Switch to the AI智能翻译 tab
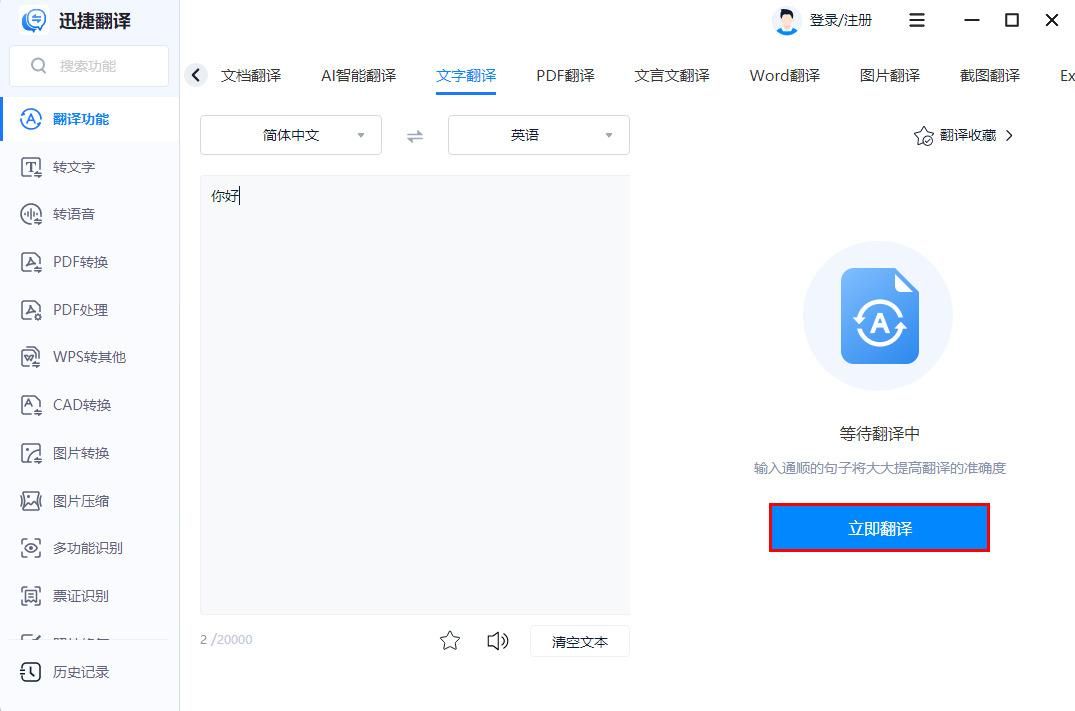The height and width of the screenshot is (711, 1075). coord(359,75)
